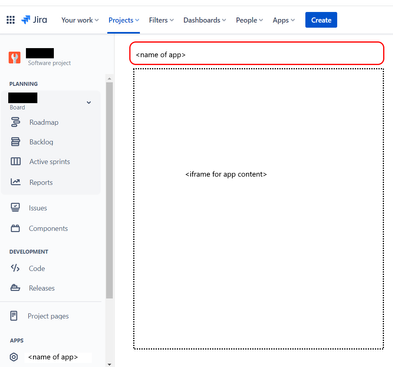The image size is (393, 367).
Task: Click the Backlog icon in sidebar
Action: [x=15, y=142]
